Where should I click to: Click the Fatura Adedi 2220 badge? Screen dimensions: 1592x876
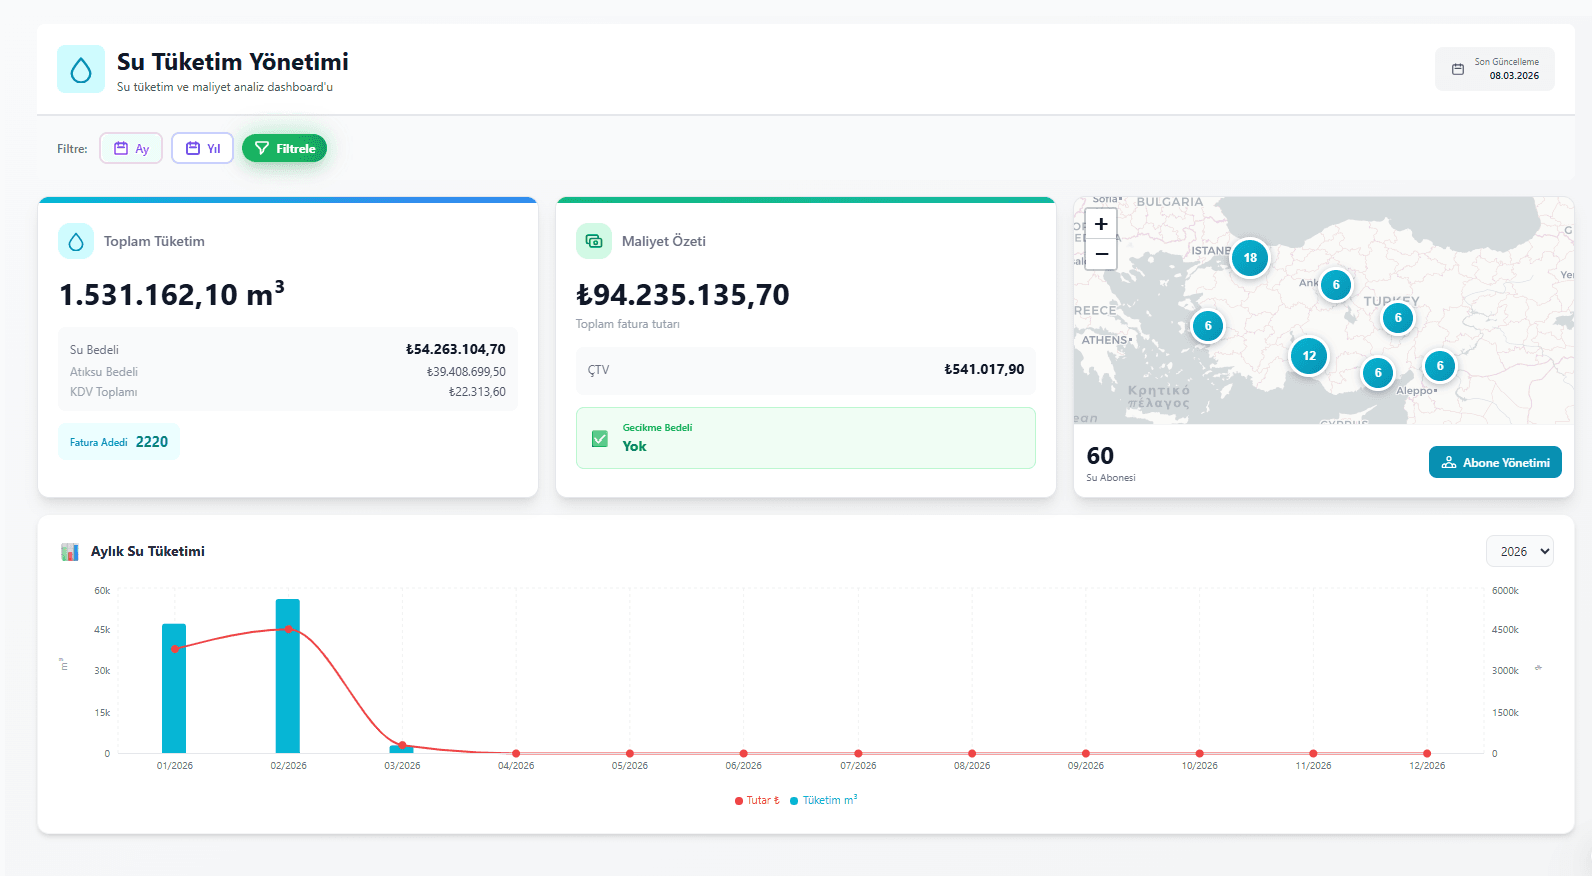tap(119, 442)
